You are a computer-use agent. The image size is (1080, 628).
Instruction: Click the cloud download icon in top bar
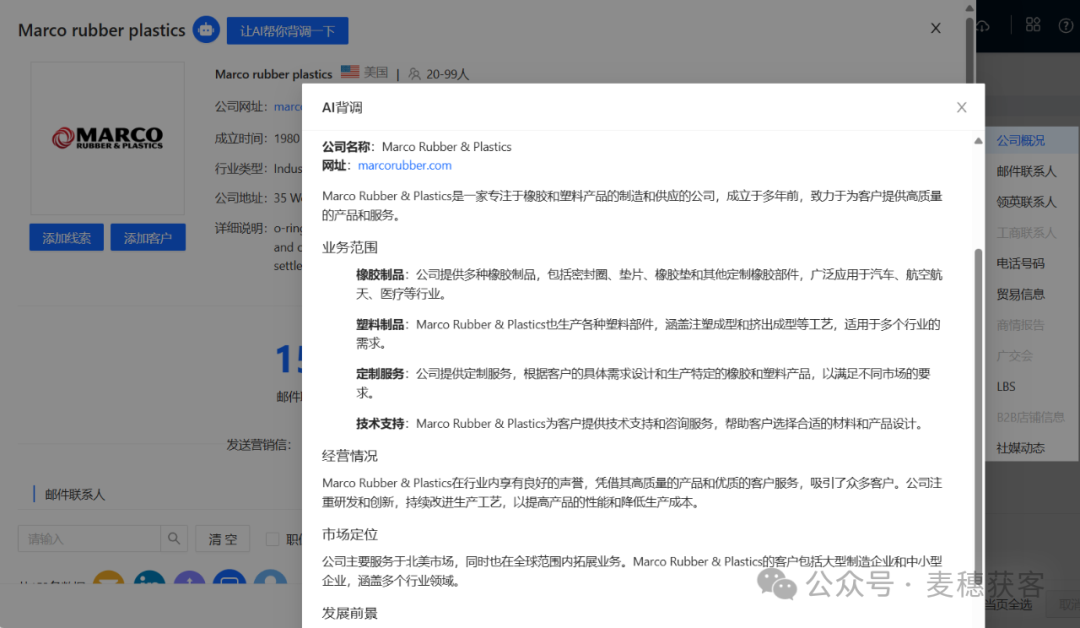coord(983,25)
